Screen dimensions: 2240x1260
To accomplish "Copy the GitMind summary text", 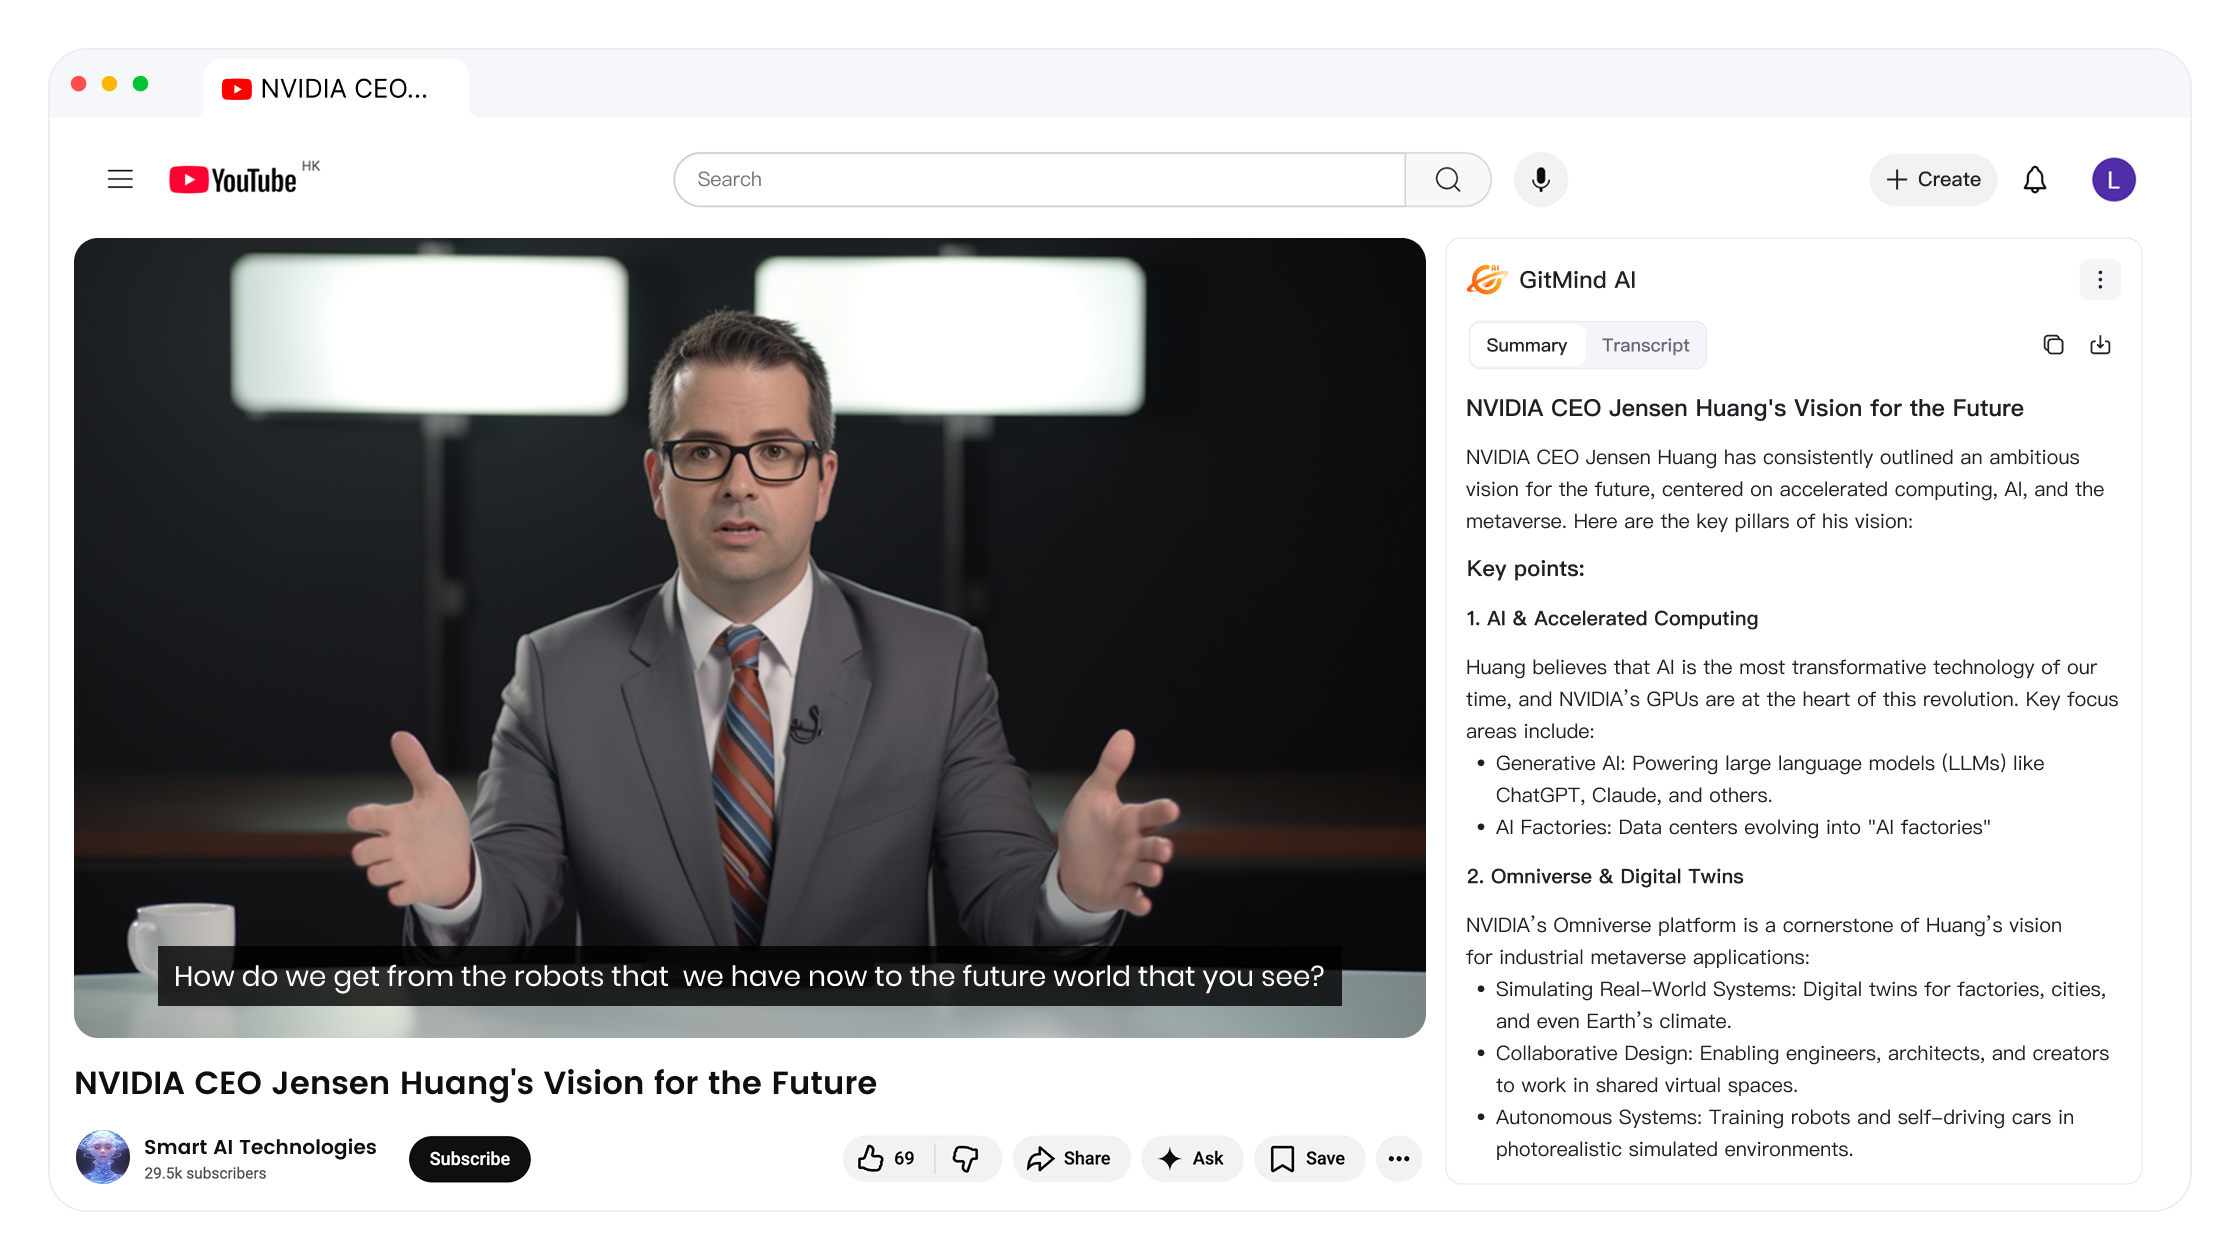I will click(x=2053, y=345).
